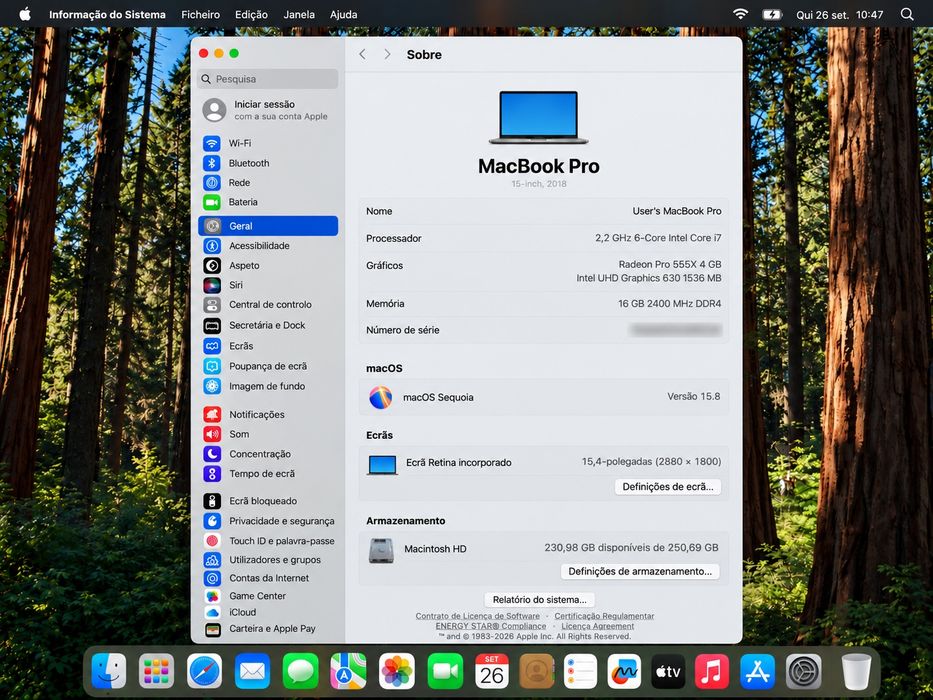Go back with the left chevron
Screen dimensions: 933x700
(x=362, y=55)
